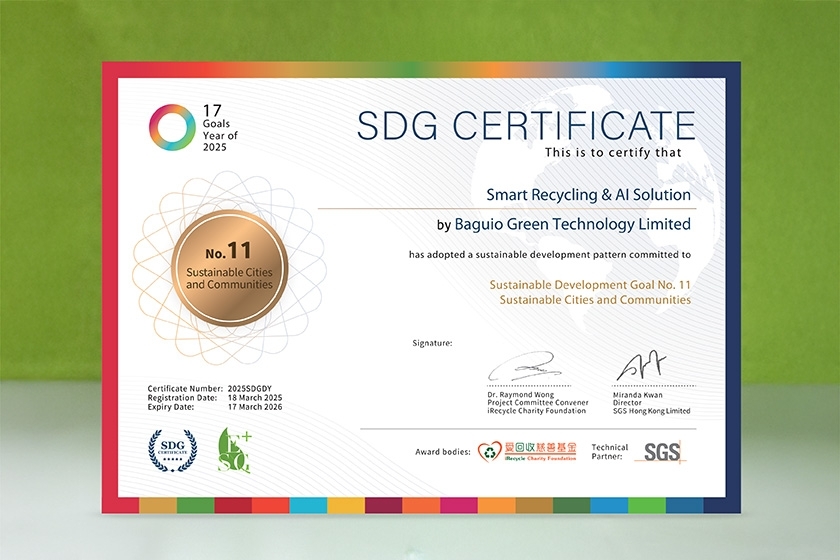Click 'has adopted a sustainable development pattern' line
840x560 pixels.
[x=550, y=255]
